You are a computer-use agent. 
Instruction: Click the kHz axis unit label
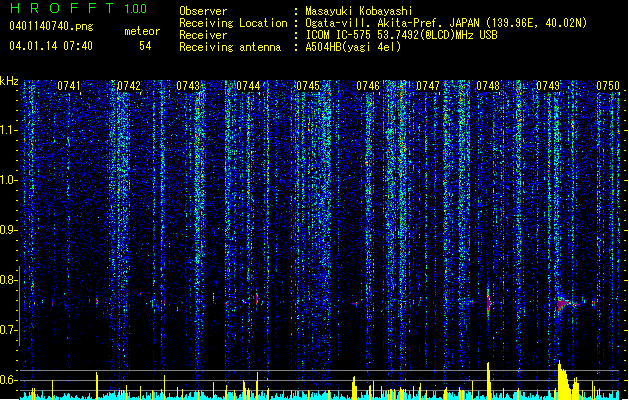(x=9, y=81)
